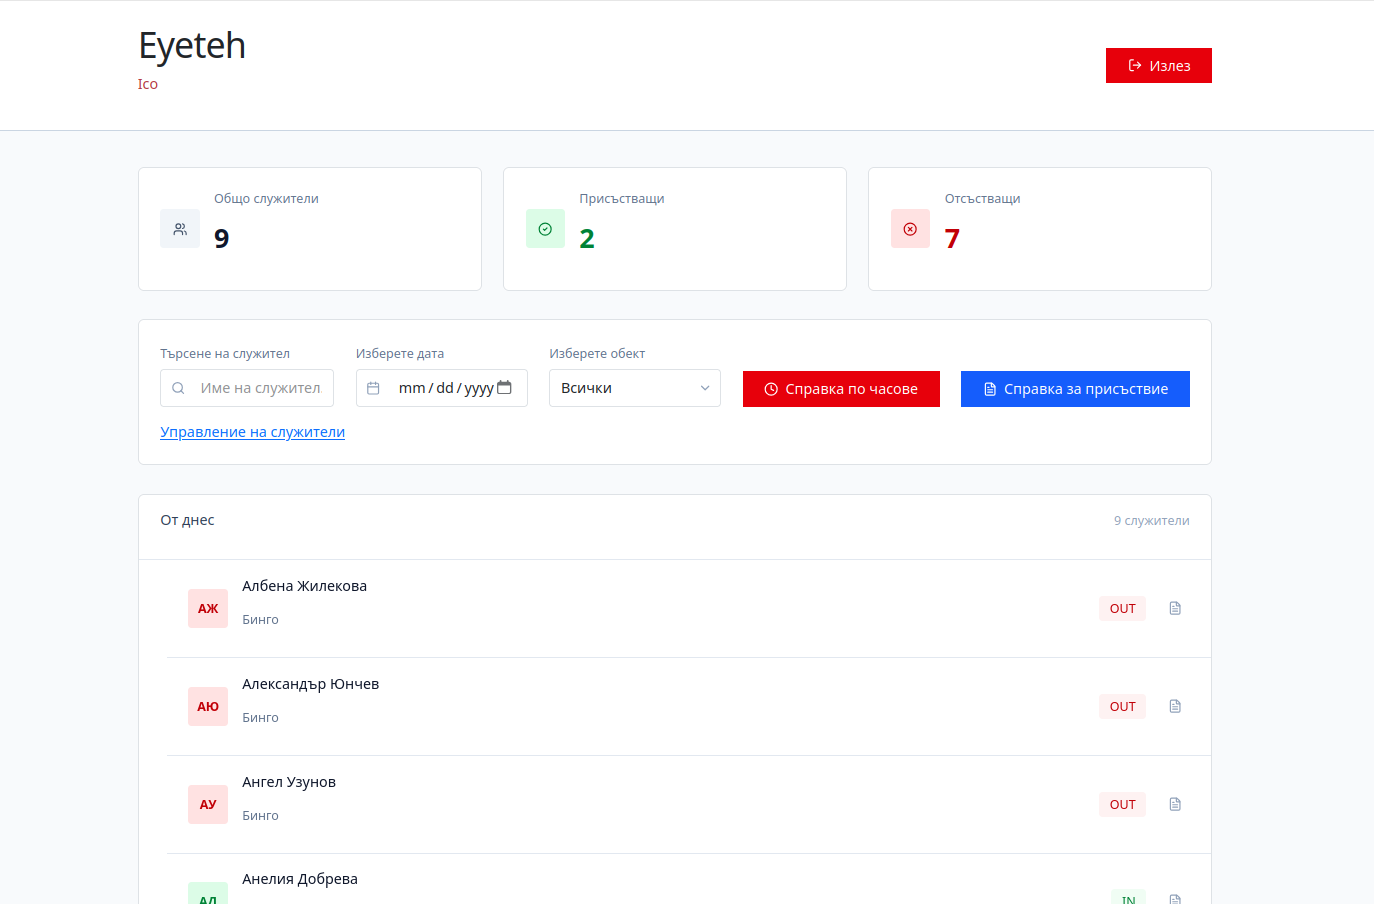
Task: Click OUT badge for Александър Юнчев
Action: pos(1122,706)
